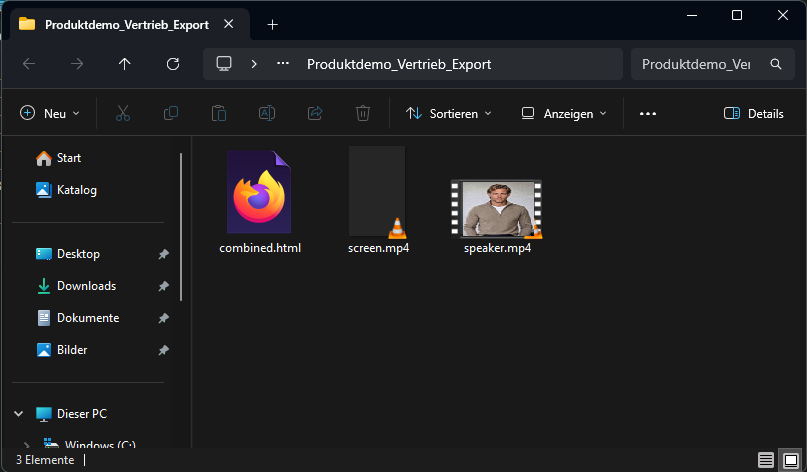The height and width of the screenshot is (472, 807).
Task: Expand the Windows (C:) drive node
Action: click(x=26, y=444)
